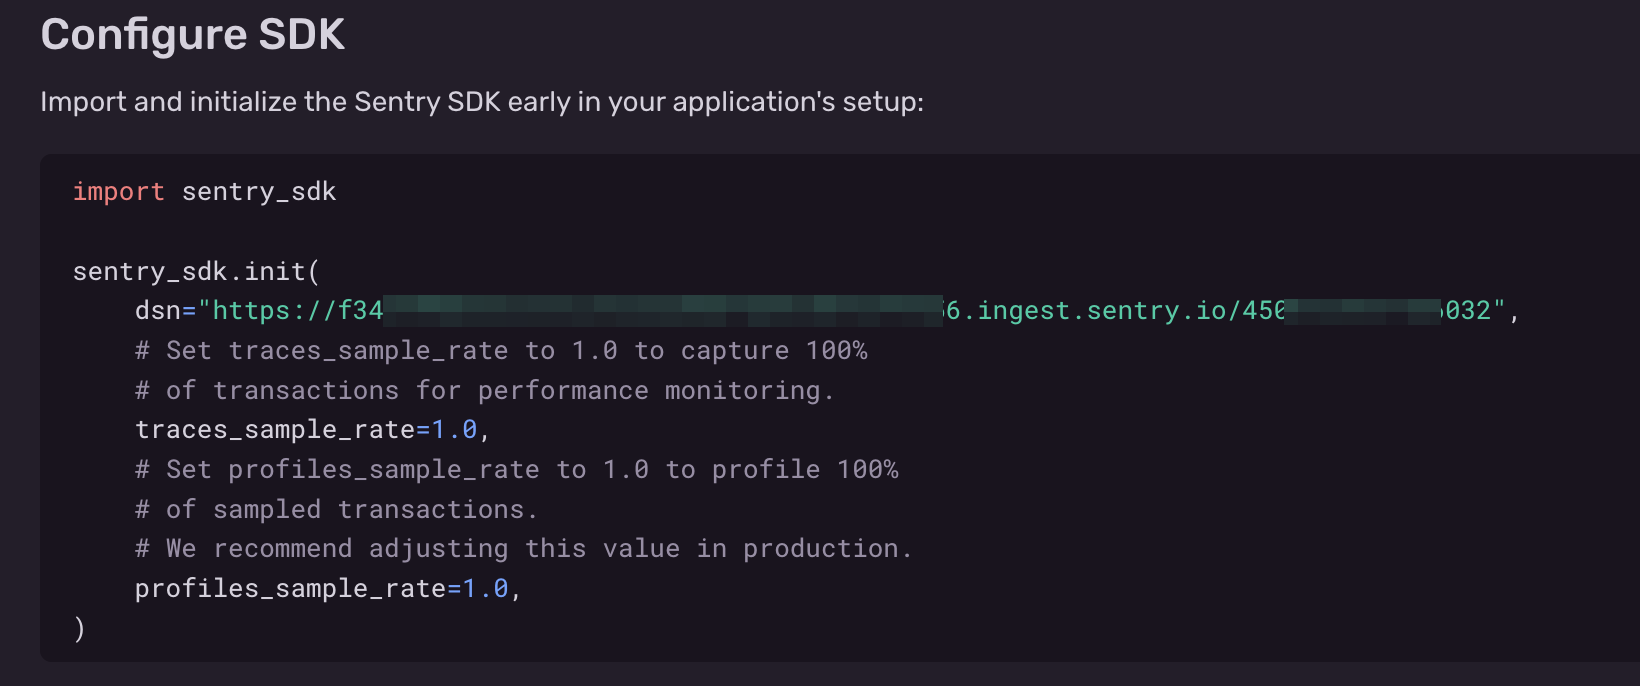The image size is (1640, 686).
Task: Click the 'of sampled transactions' comment
Action: [337, 510]
